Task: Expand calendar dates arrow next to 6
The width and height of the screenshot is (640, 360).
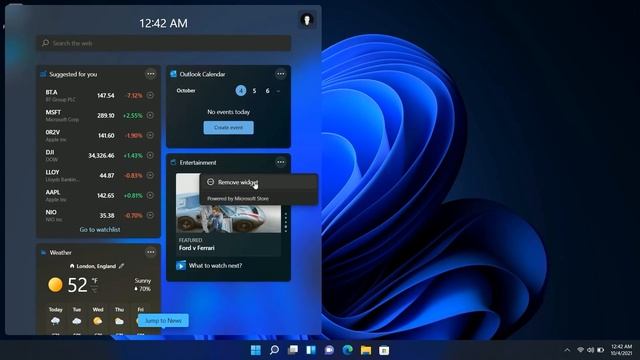Action: pos(278,91)
